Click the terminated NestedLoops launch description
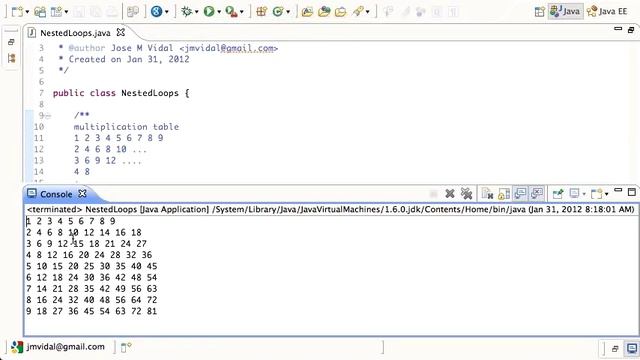Viewport: 640px width, 360px height. tap(330, 209)
